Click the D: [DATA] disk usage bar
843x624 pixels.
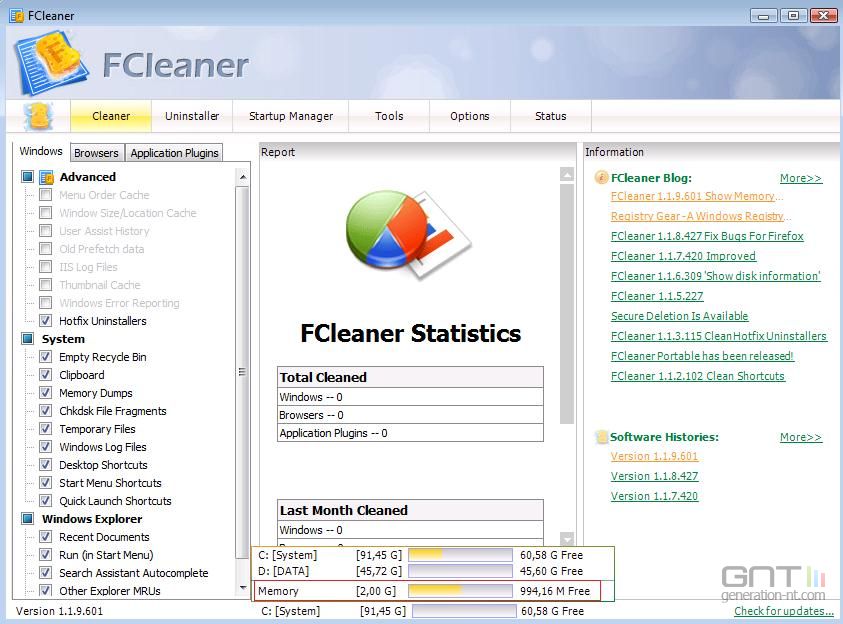tap(460, 571)
